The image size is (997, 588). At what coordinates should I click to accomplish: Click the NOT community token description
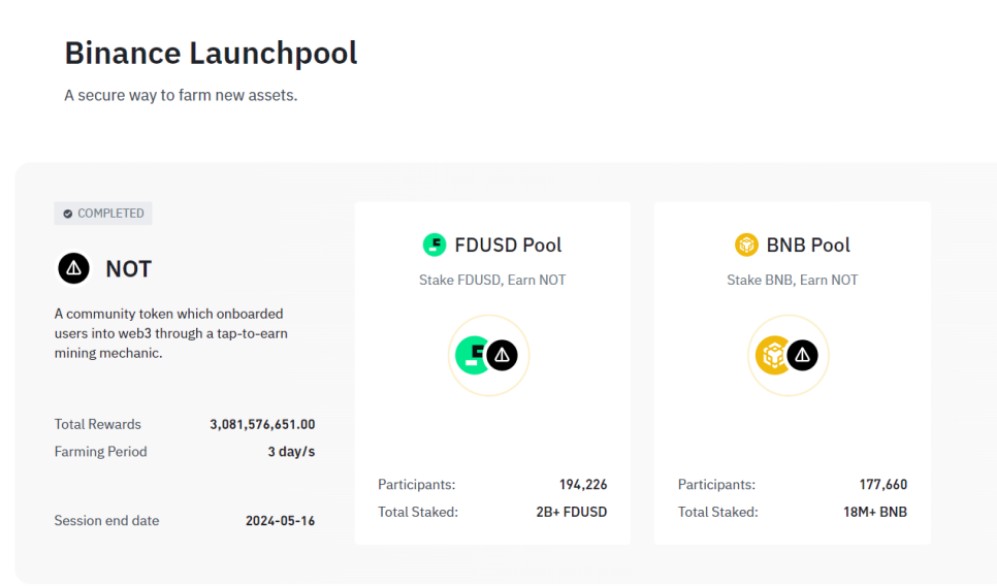tap(171, 333)
